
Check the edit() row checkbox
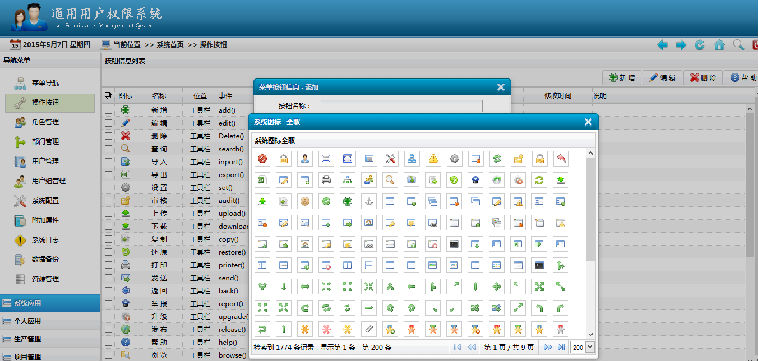[108, 124]
